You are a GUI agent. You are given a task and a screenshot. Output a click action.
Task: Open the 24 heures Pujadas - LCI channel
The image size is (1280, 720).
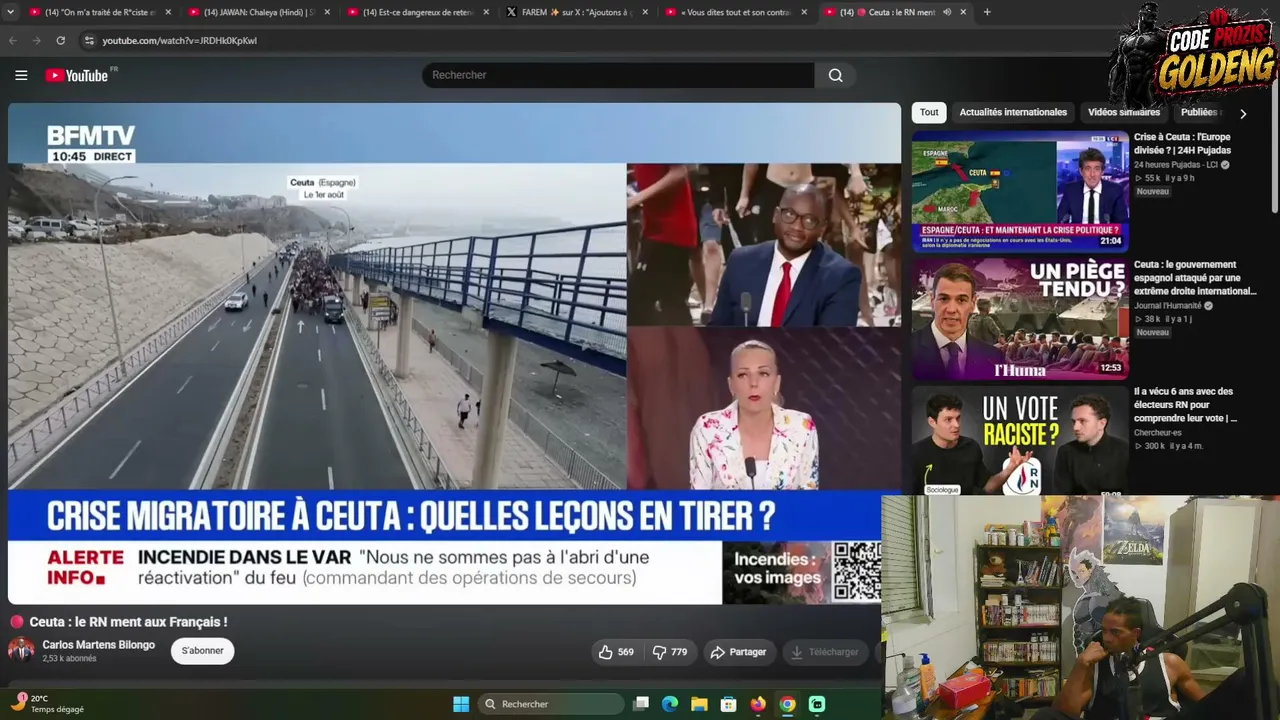(x=1176, y=164)
